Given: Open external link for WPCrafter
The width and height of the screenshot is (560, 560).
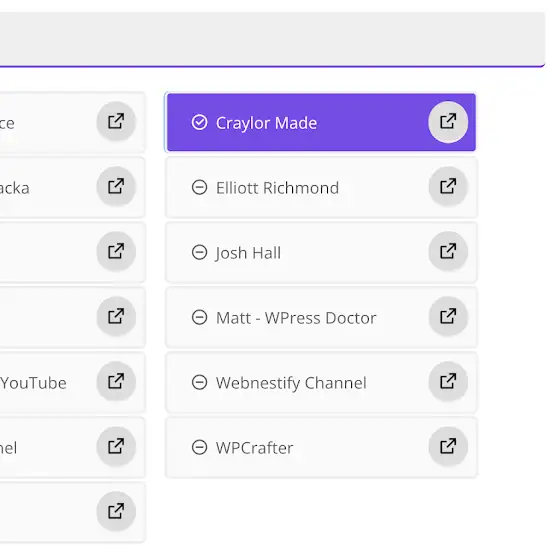Looking at the screenshot, I should click(448, 447).
